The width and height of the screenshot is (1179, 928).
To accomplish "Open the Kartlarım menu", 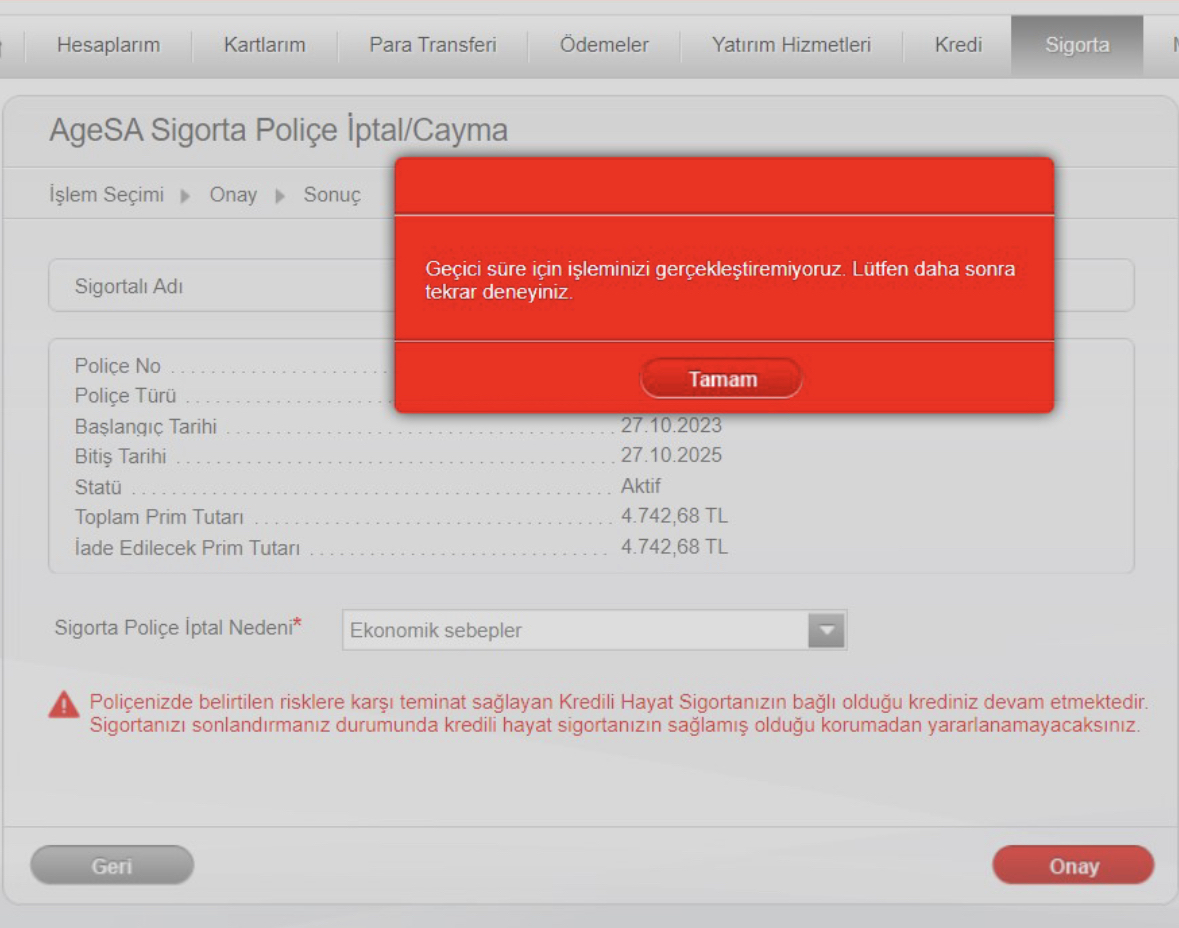I will [265, 45].
